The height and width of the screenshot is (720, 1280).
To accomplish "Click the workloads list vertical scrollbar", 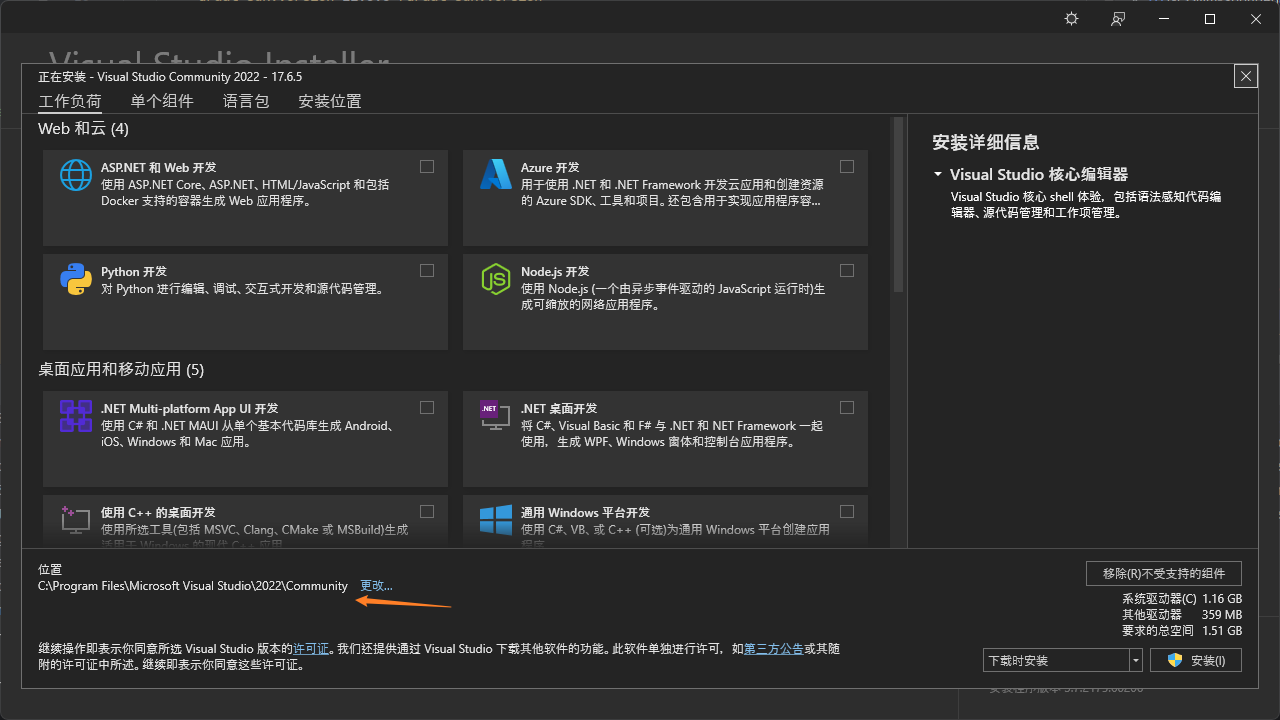I will pyautogui.click(x=897, y=206).
